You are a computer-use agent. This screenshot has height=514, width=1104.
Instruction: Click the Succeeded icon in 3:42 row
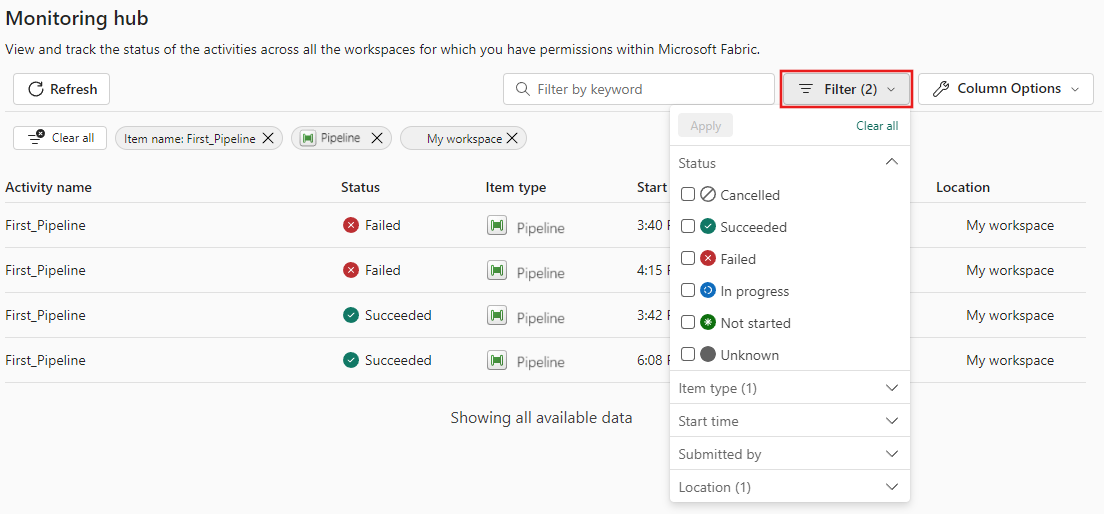point(351,315)
